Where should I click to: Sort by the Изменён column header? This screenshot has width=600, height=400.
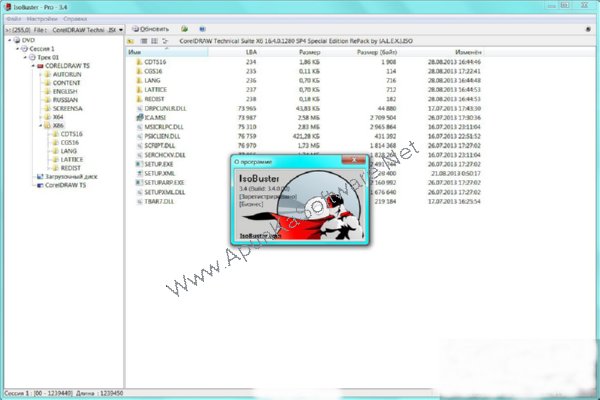468,52
